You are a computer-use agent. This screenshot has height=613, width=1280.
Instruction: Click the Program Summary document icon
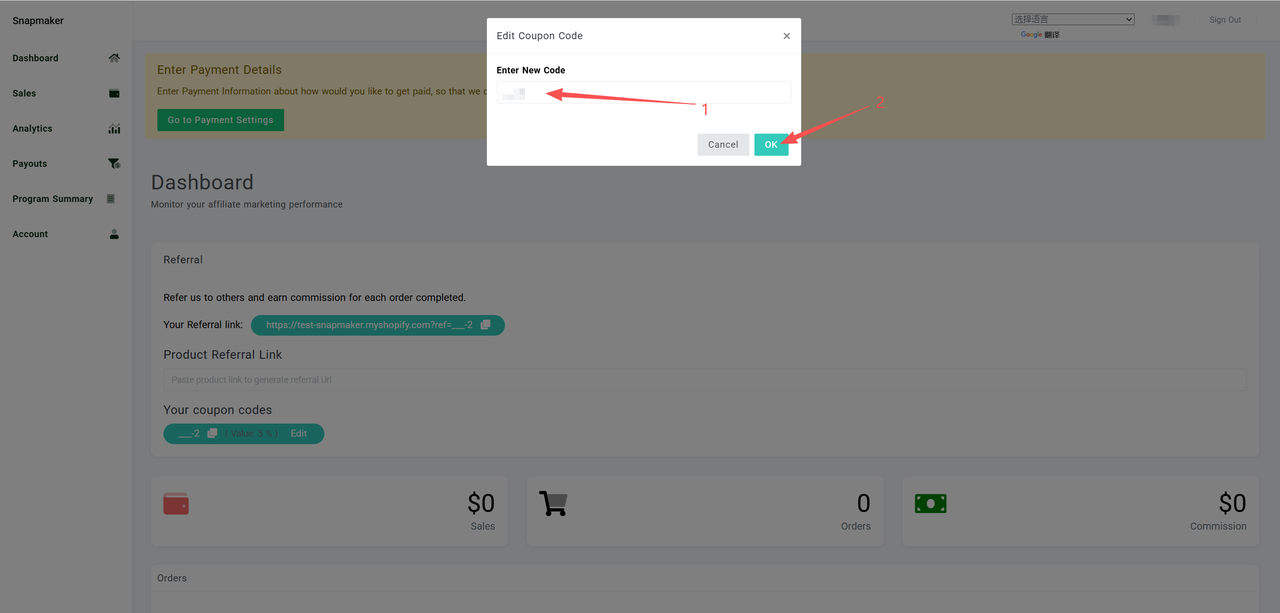click(x=110, y=199)
